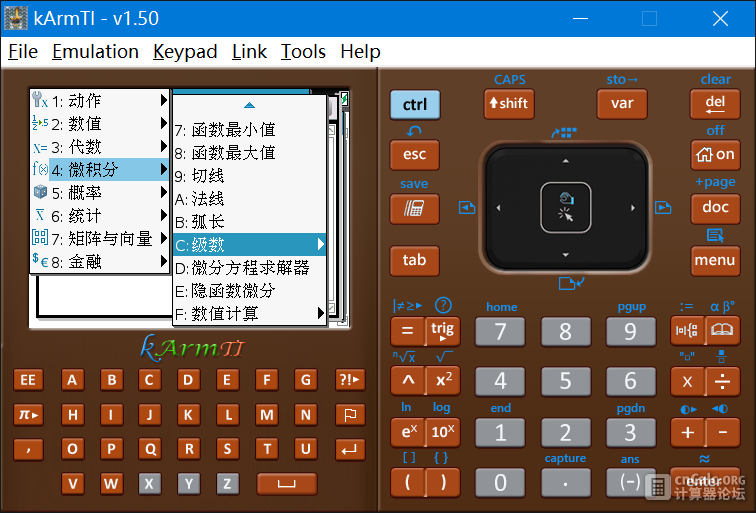Click the e to the x key
The image size is (756, 513).
point(408,432)
